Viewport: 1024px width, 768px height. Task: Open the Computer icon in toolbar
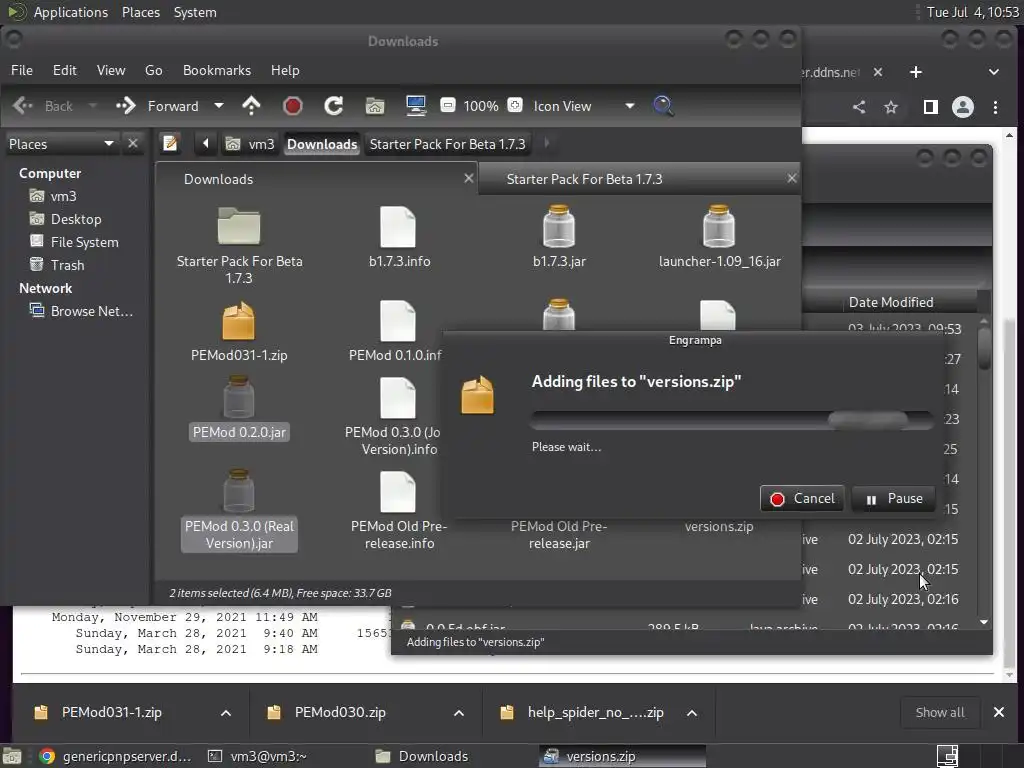416,106
